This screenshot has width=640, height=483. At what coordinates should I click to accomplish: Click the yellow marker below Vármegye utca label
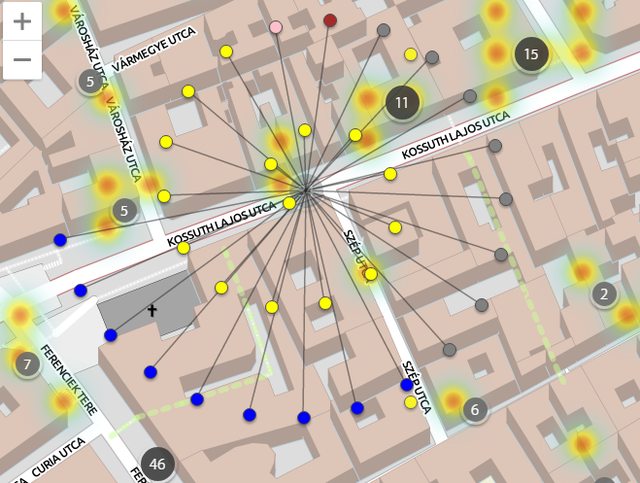pos(188,91)
